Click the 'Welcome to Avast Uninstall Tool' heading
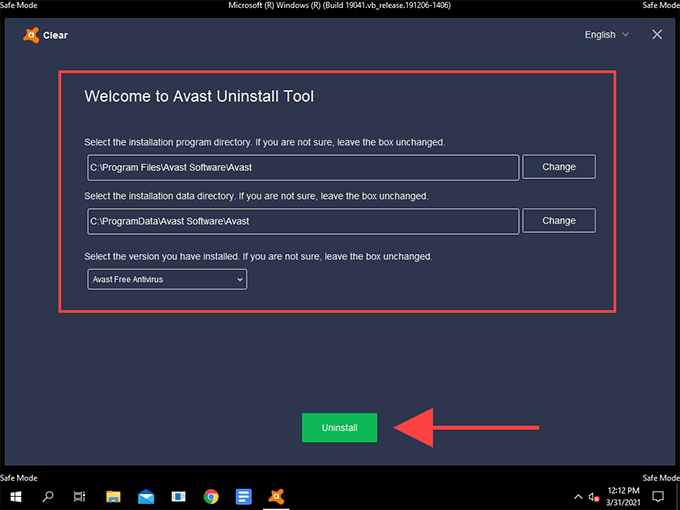The height and width of the screenshot is (510, 680). (x=199, y=96)
